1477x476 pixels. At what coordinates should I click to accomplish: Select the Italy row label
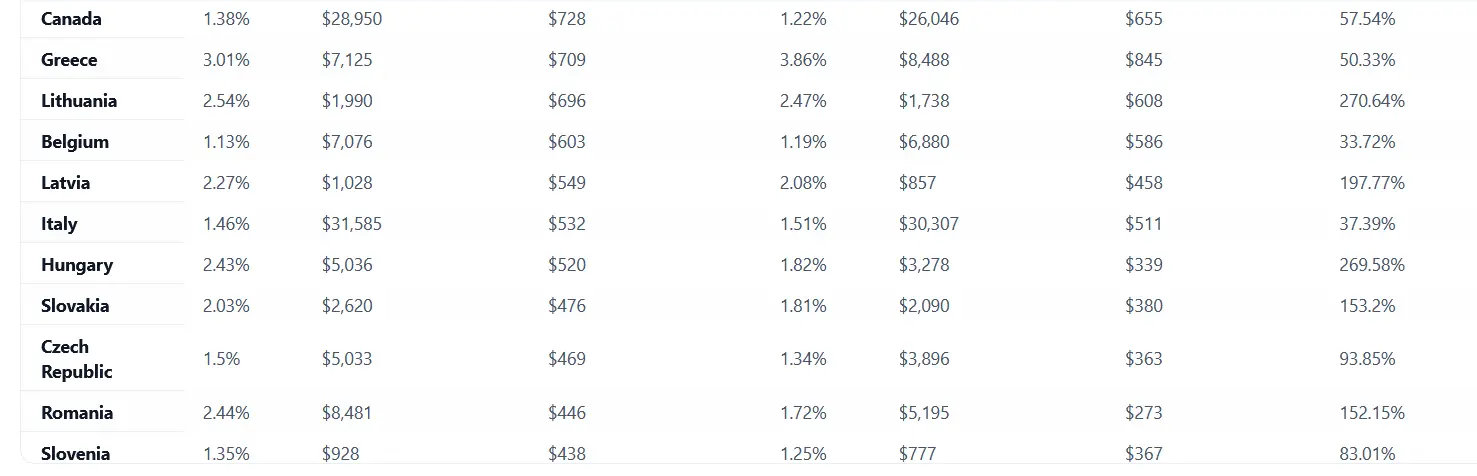tap(59, 224)
